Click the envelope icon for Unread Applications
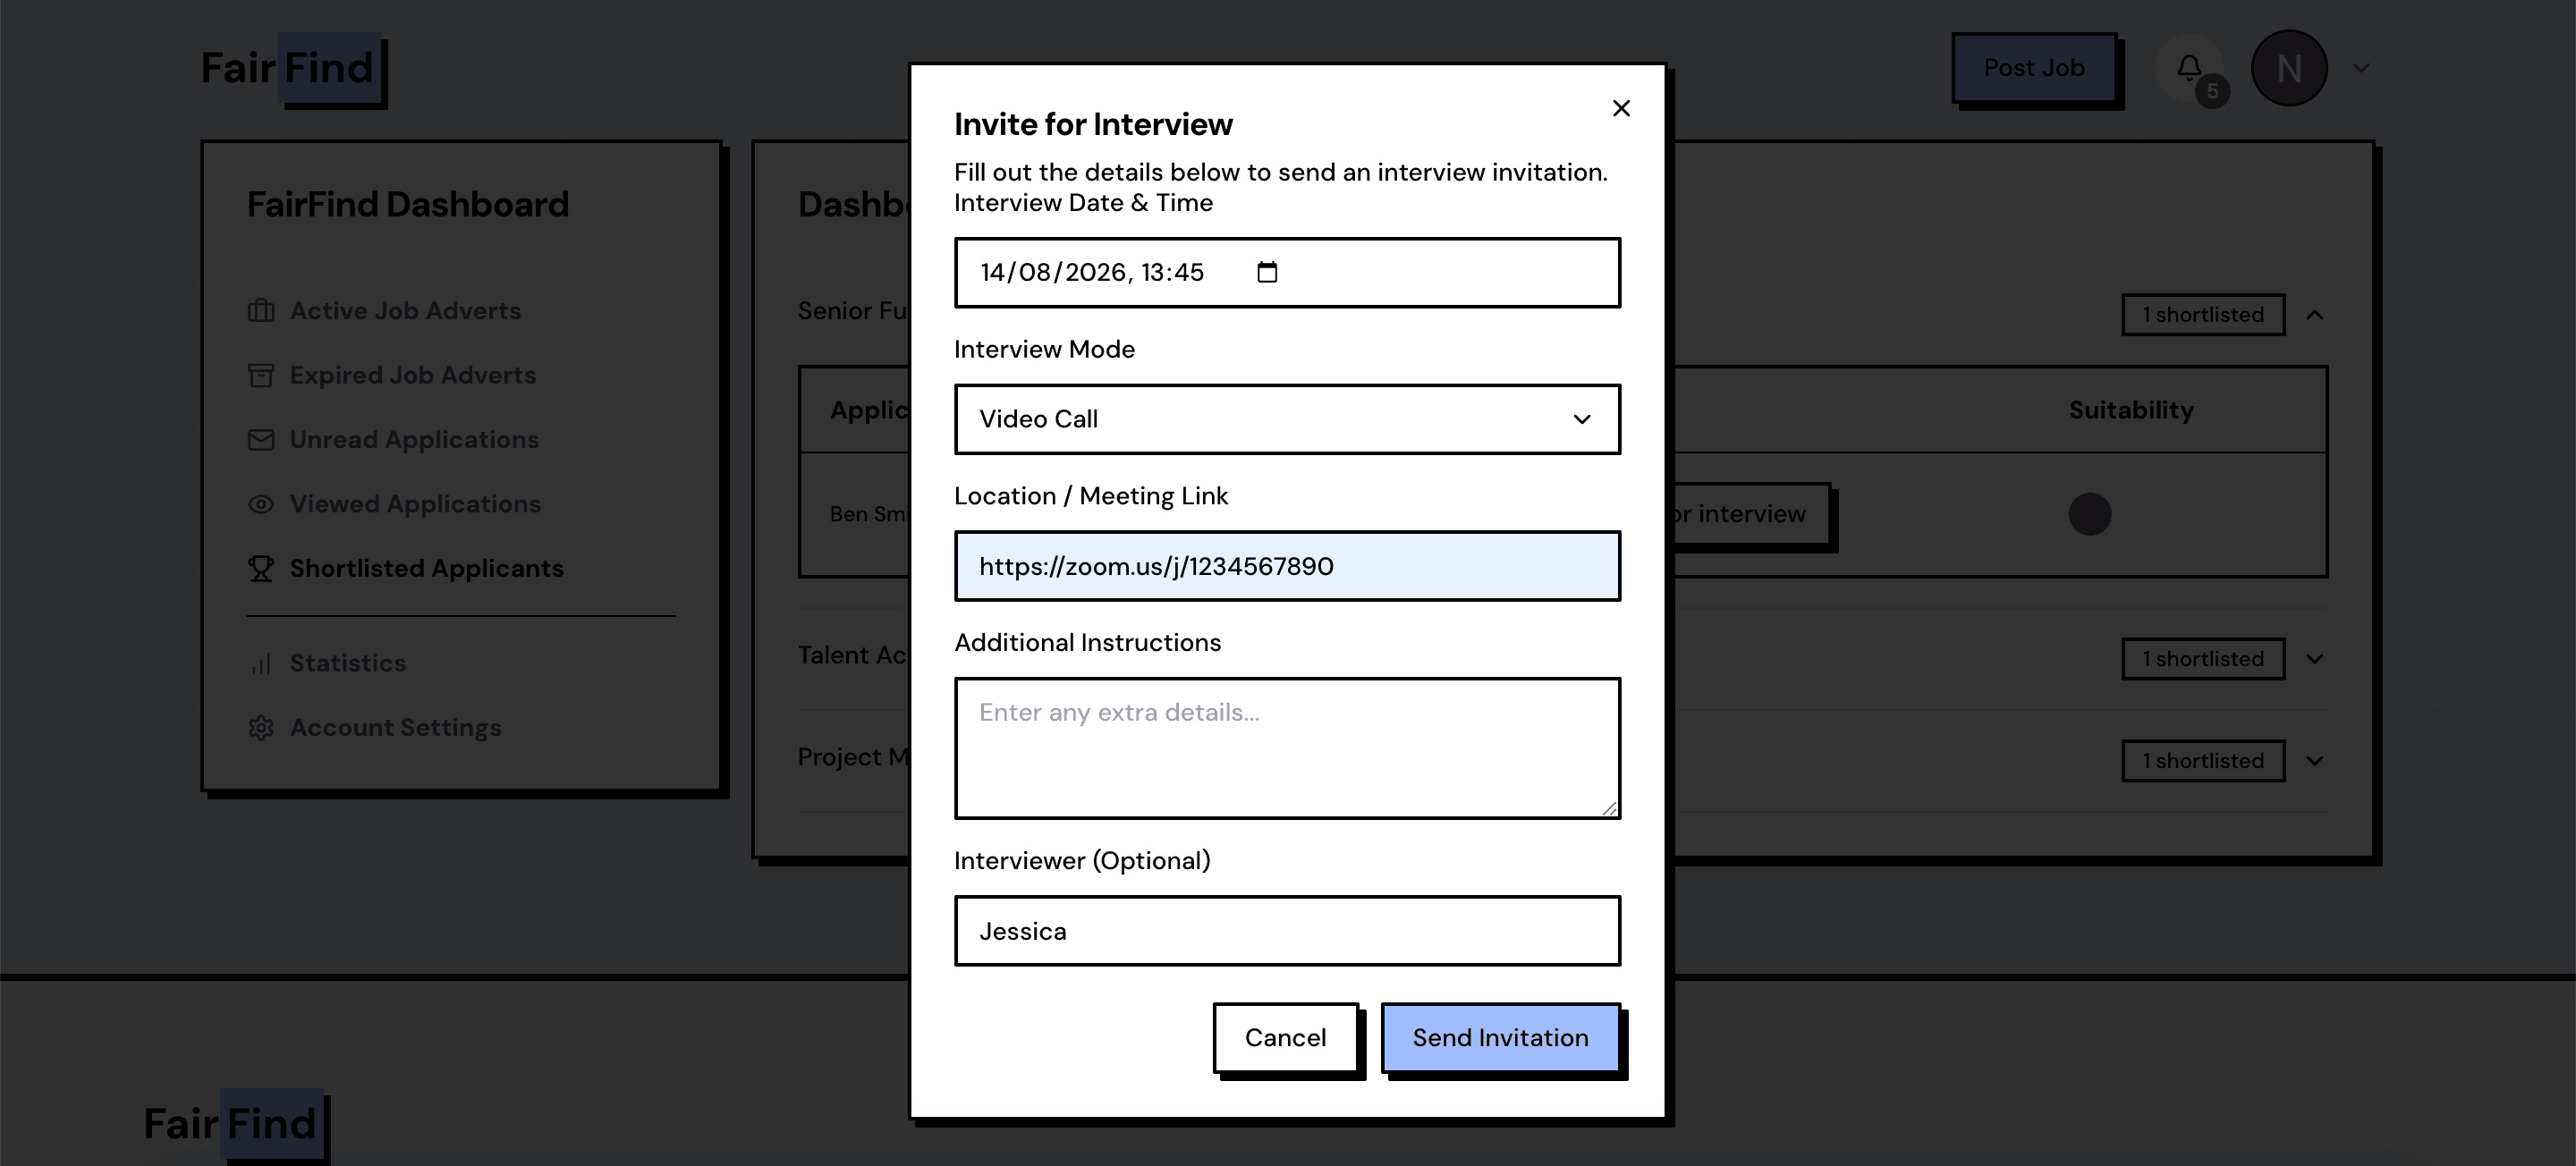The width and height of the screenshot is (2576, 1166). (261, 440)
